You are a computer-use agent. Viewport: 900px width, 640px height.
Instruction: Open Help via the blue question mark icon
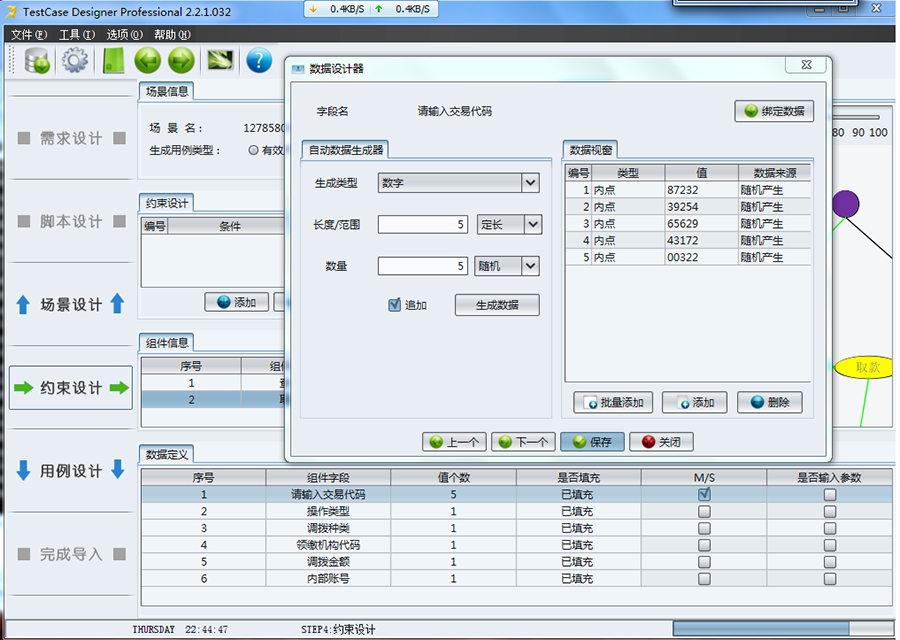click(258, 60)
